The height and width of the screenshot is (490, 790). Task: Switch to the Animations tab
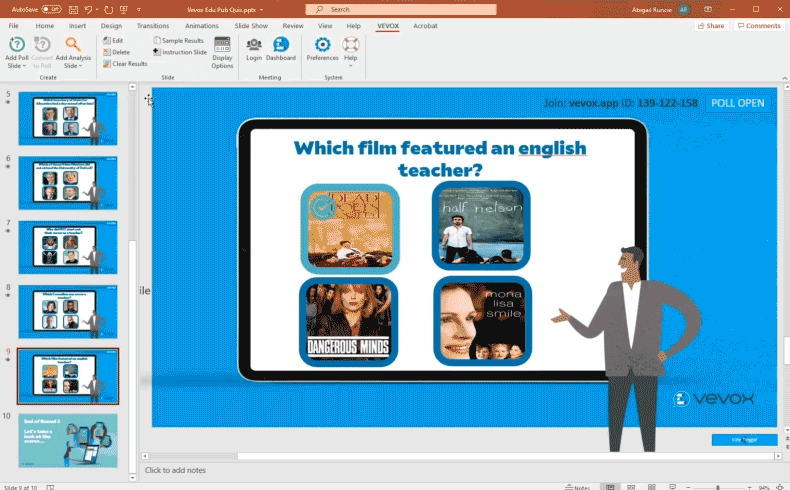pos(202,26)
